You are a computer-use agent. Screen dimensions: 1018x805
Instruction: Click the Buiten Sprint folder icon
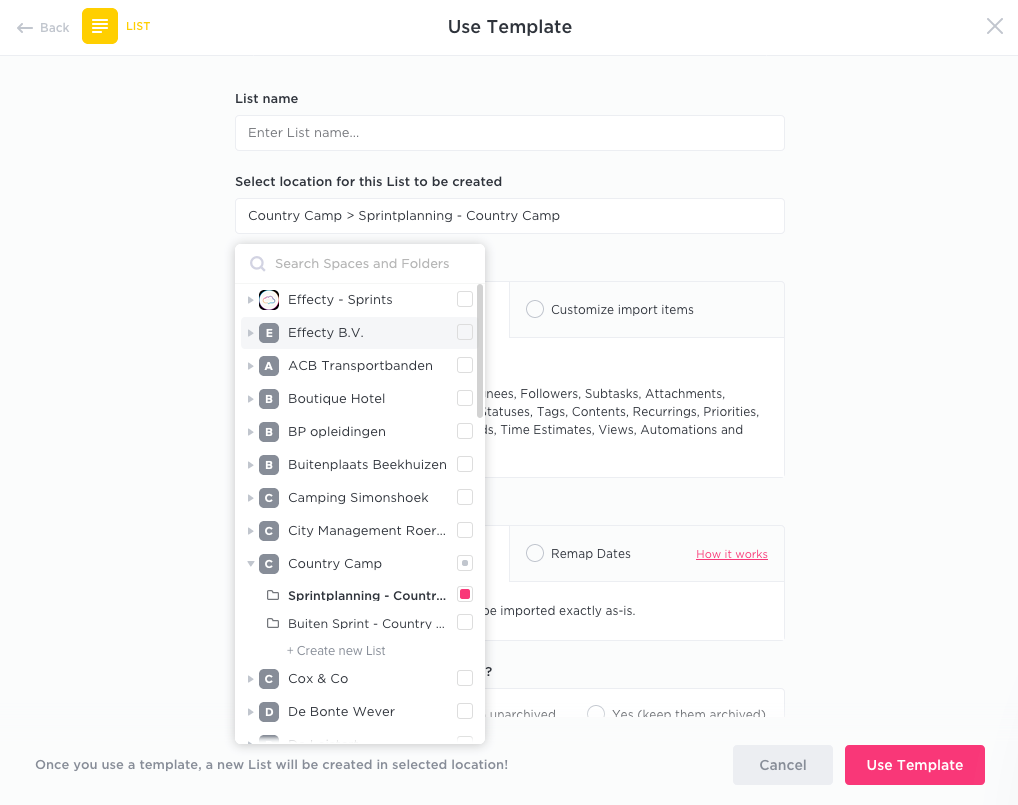pyautogui.click(x=273, y=624)
